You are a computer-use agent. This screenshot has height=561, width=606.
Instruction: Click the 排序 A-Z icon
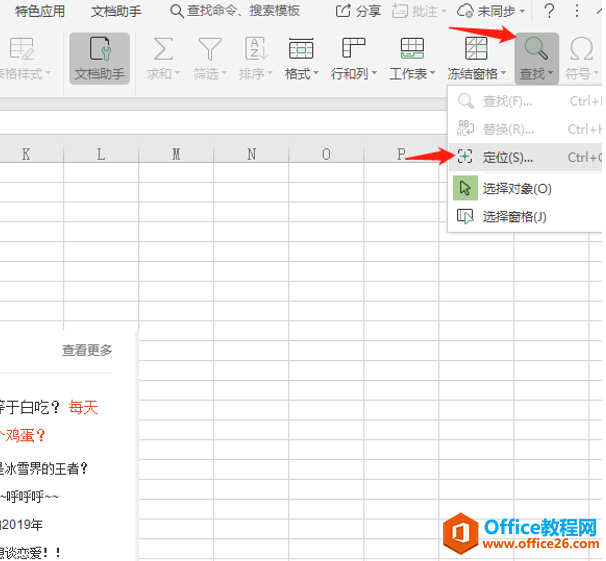click(256, 50)
